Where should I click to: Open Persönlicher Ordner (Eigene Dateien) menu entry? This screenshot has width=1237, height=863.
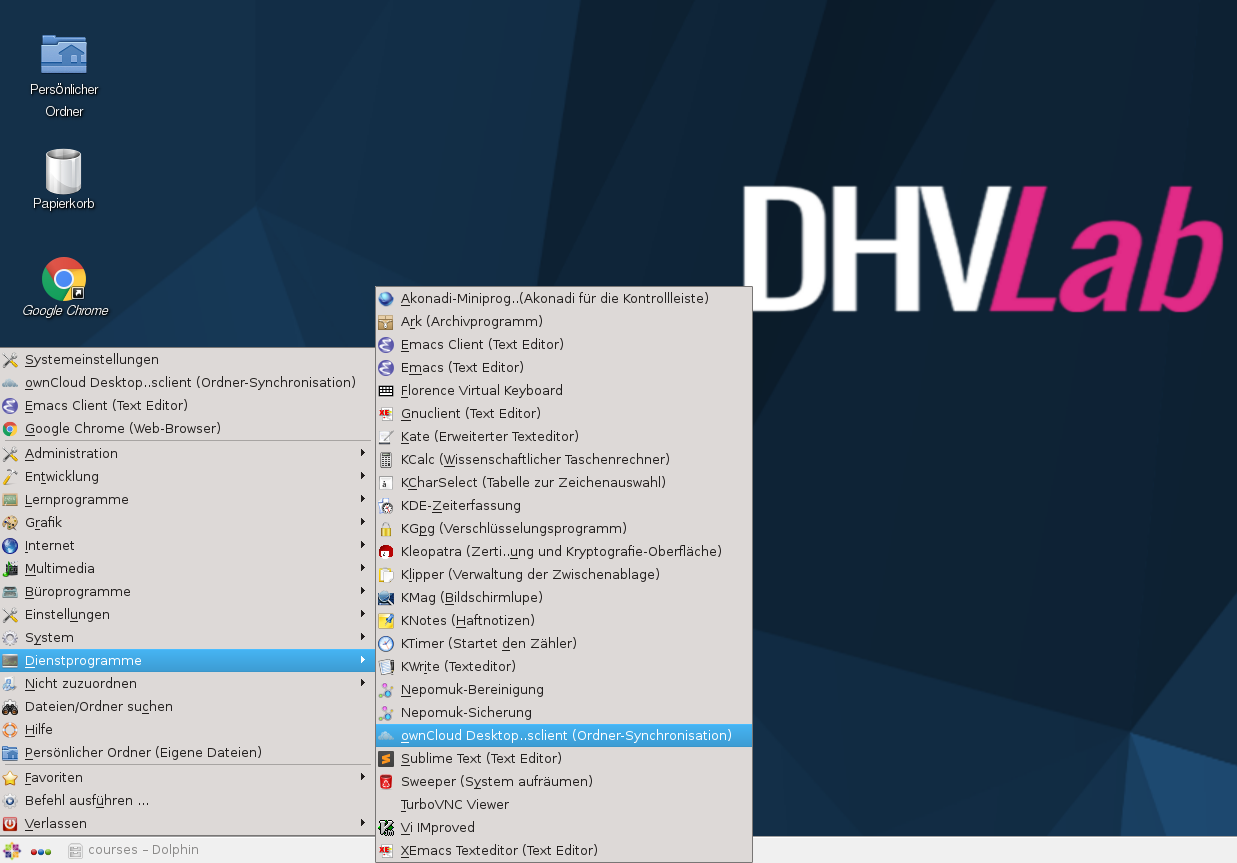click(x=186, y=752)
